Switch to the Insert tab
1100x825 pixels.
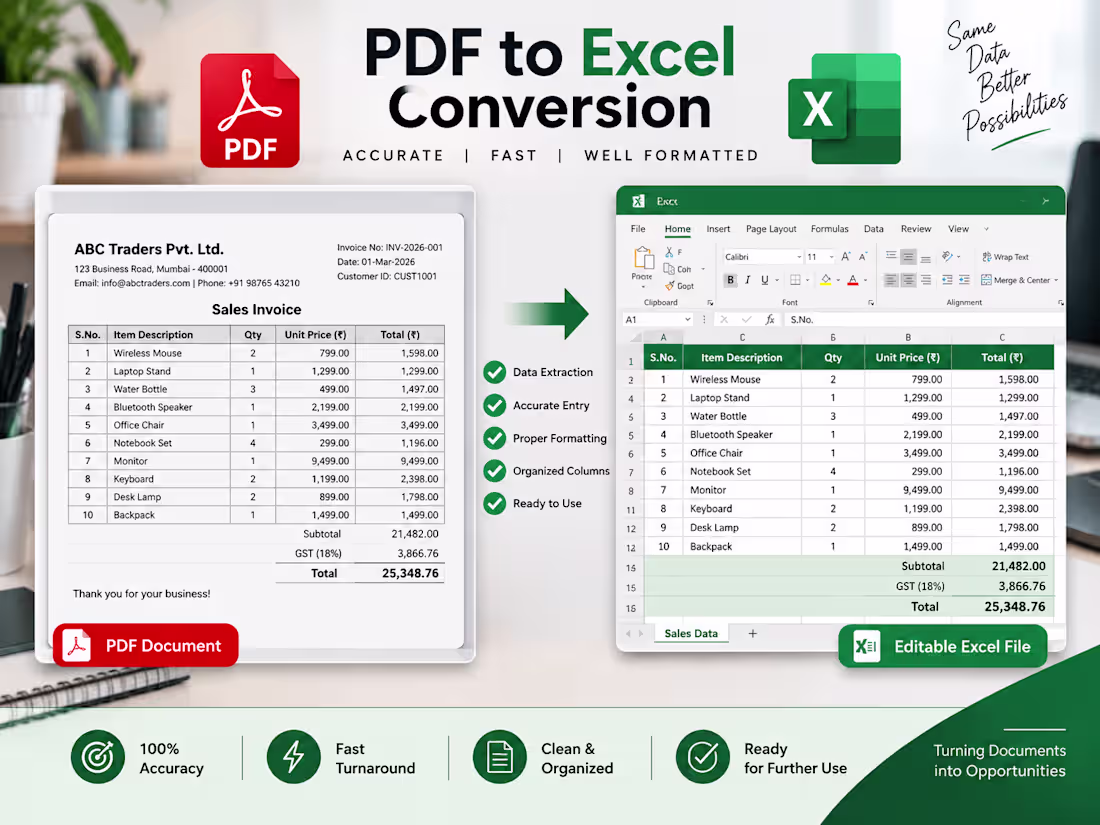pyautogui.click(x=718, y=229)
